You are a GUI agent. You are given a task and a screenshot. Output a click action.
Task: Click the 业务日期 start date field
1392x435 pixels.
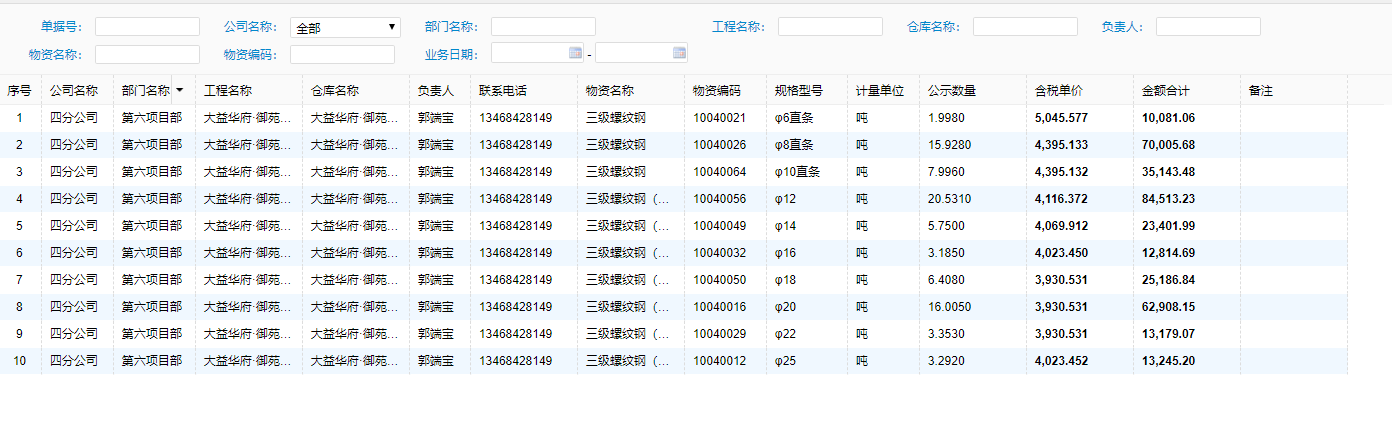pyautogui.click(x=537, y=53)
